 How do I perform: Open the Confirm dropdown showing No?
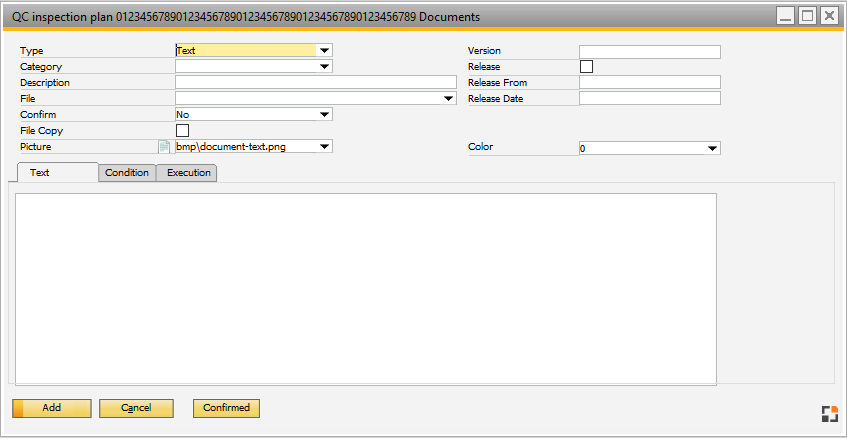click(324, 115)
